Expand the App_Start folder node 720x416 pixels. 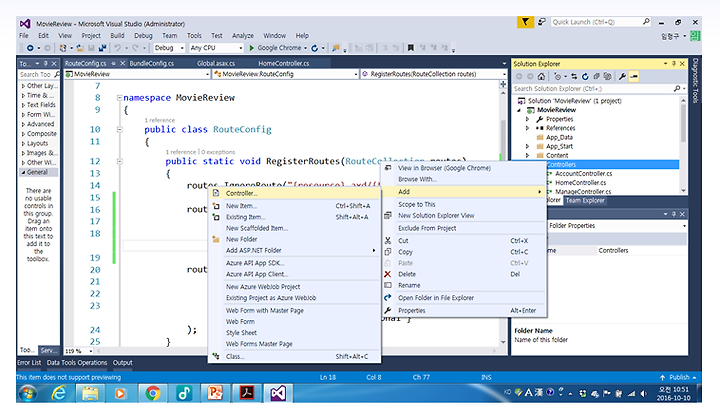click(527, 146)
